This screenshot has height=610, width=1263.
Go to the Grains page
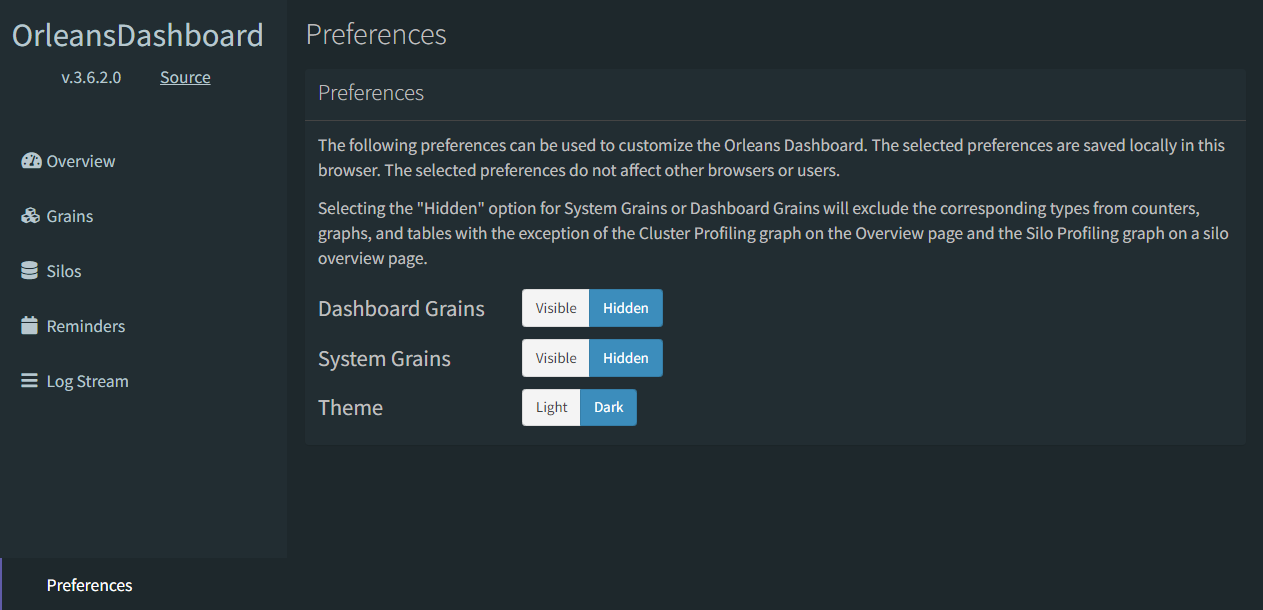[x=143, y=216]
